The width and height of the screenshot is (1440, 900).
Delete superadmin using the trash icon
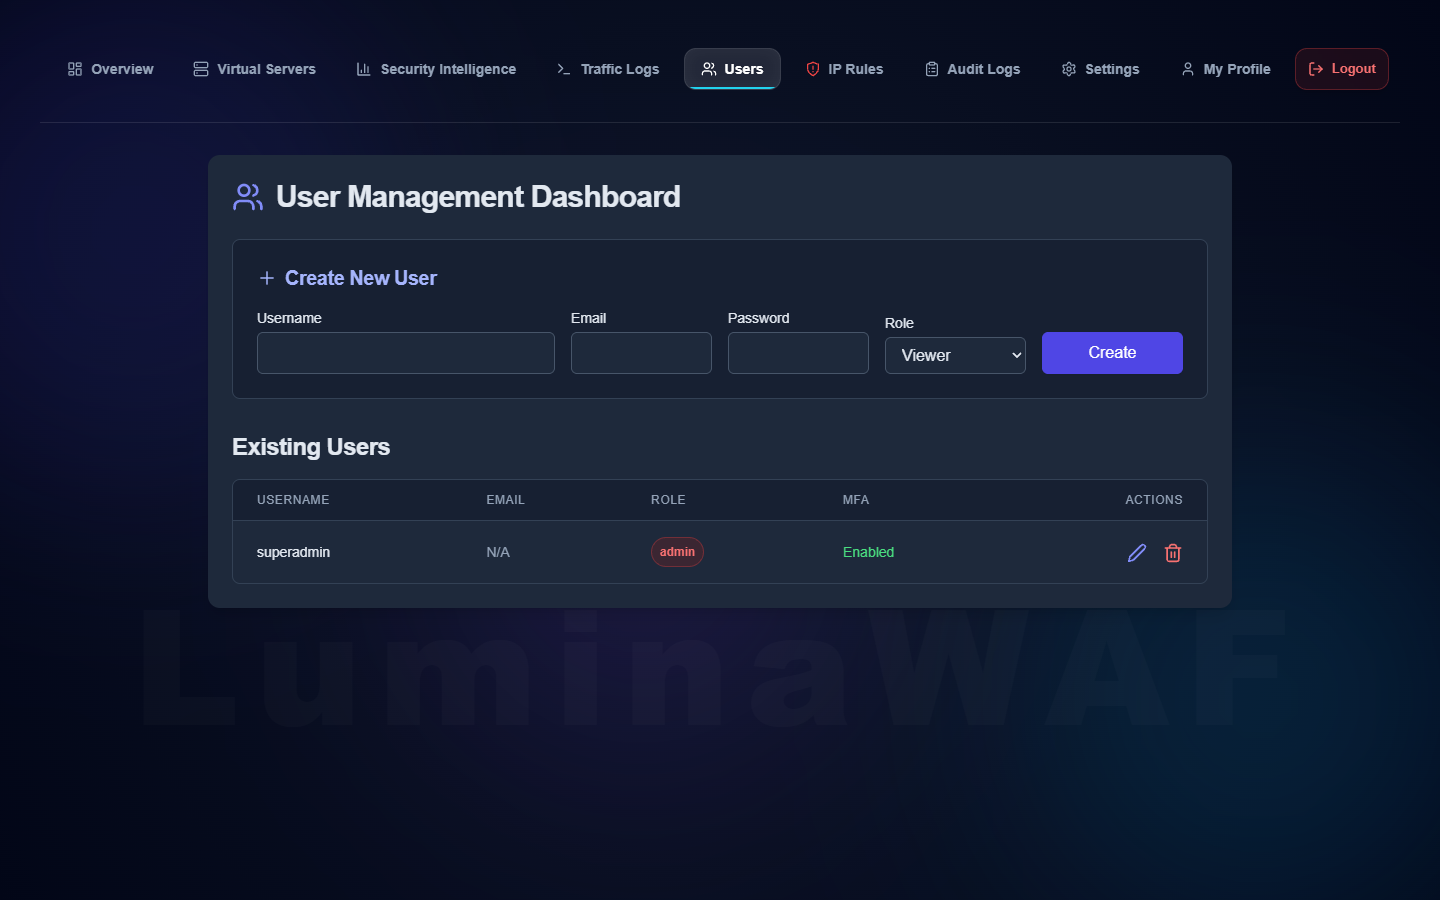(1173, 552)
